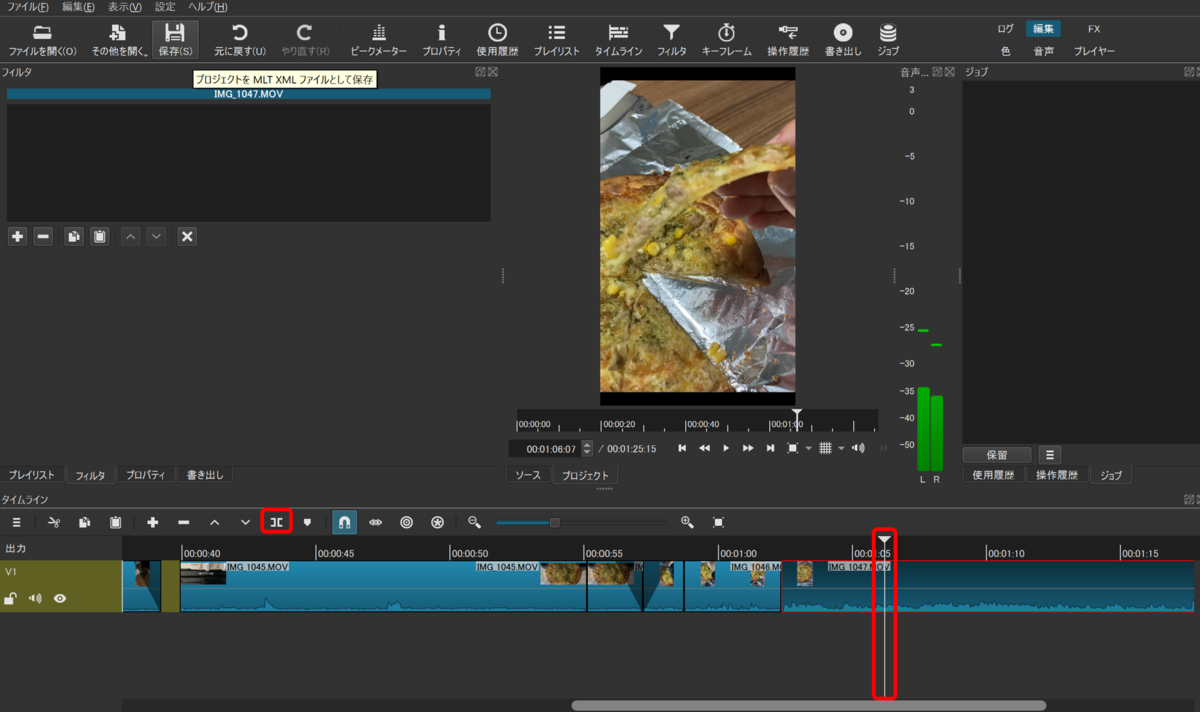Mute track V1 audio

pos(35,598)
